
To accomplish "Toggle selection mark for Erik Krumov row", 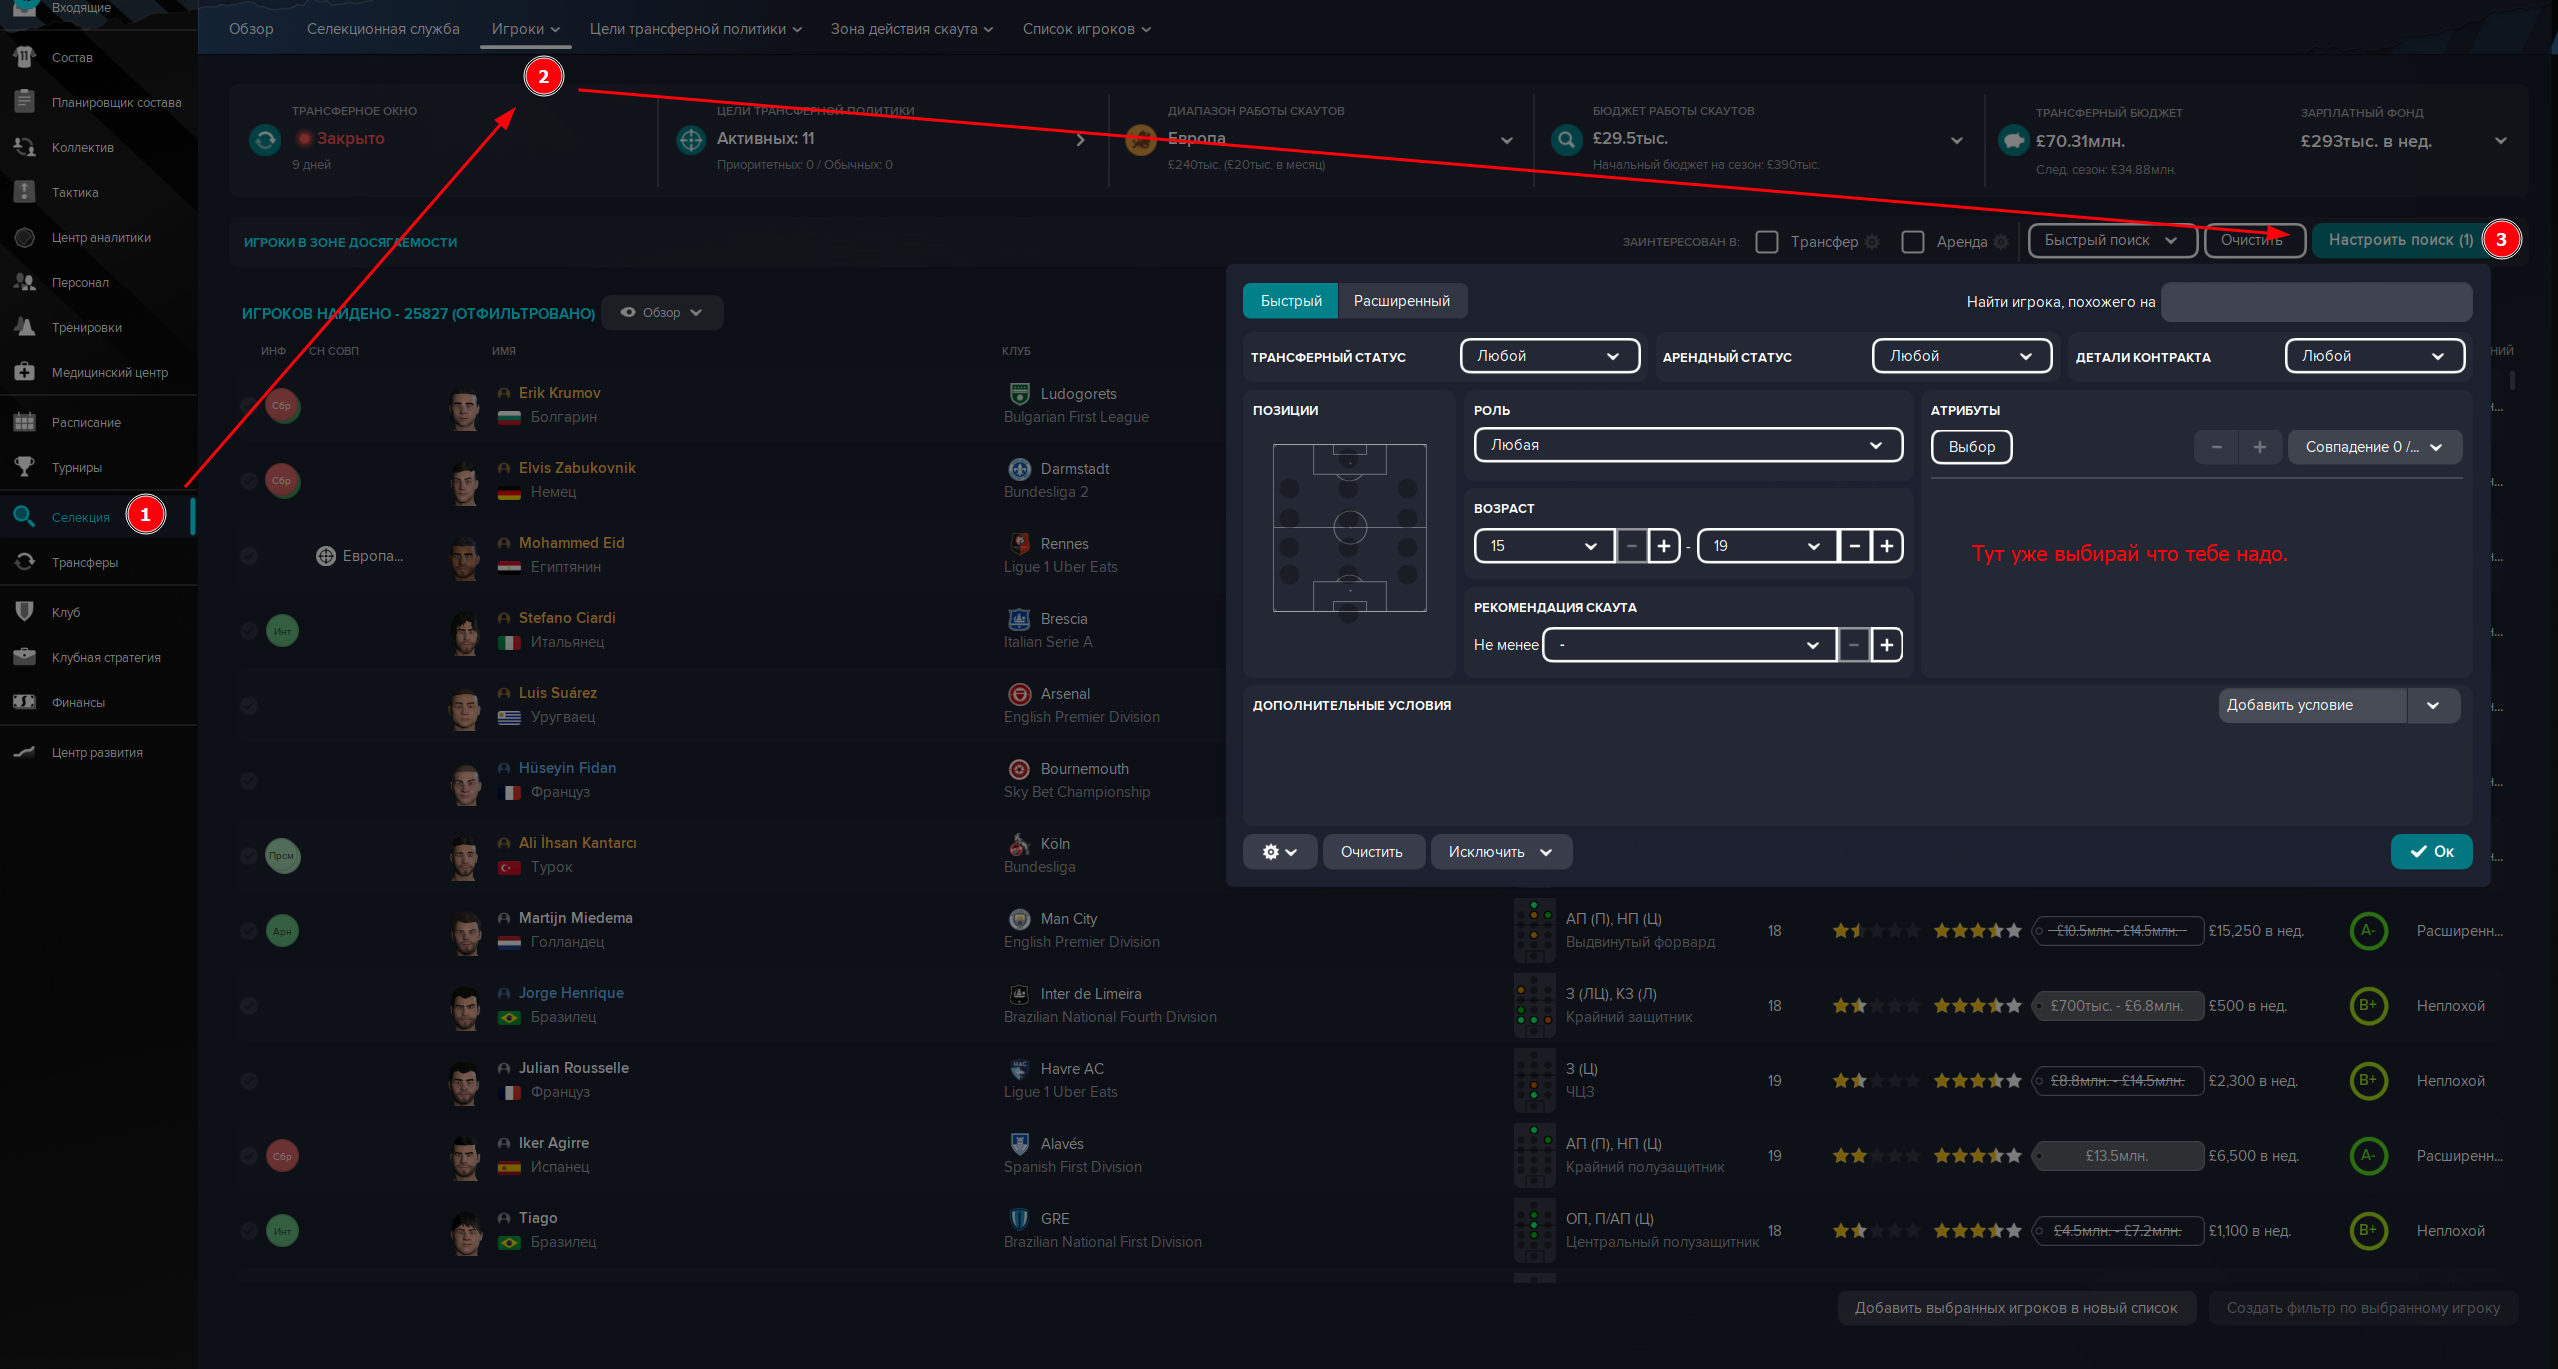I will pyautogui.click(x=249, y=405).
